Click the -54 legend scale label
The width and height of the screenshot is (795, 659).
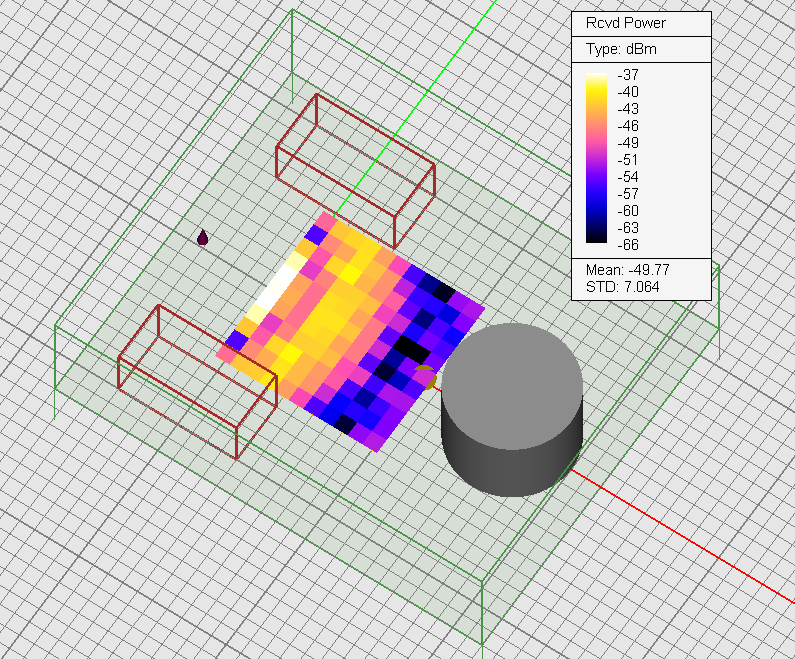click(x=628, y=176)
